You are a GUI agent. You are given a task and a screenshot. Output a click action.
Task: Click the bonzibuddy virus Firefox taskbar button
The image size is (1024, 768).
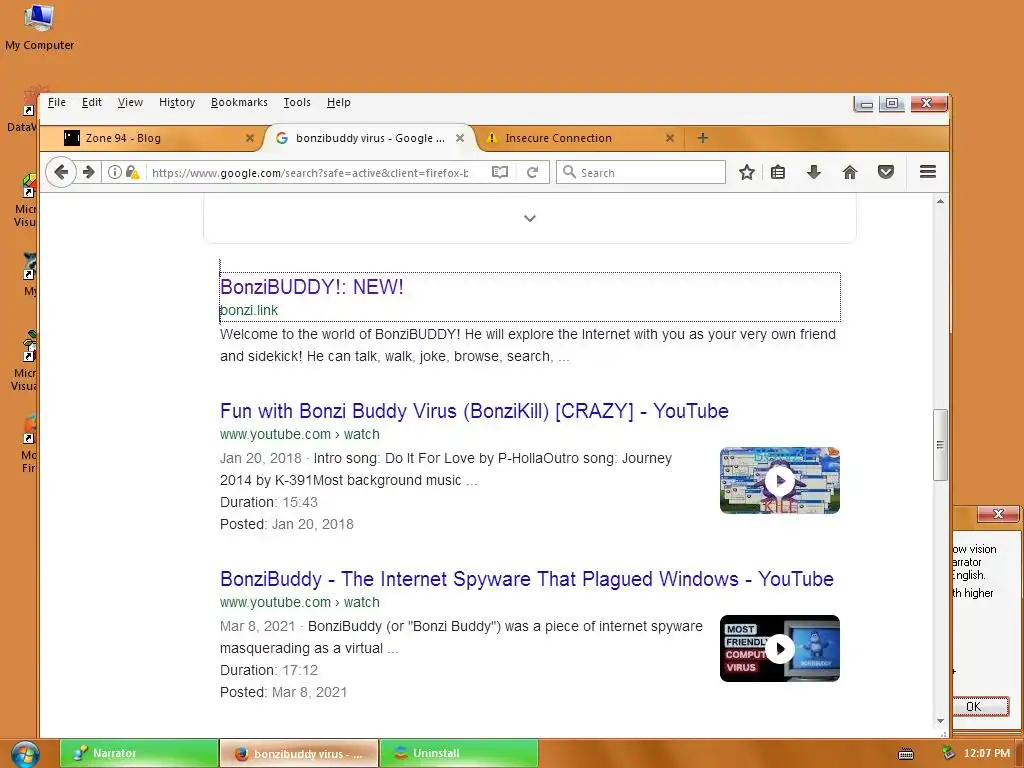[x=299, y=754]
